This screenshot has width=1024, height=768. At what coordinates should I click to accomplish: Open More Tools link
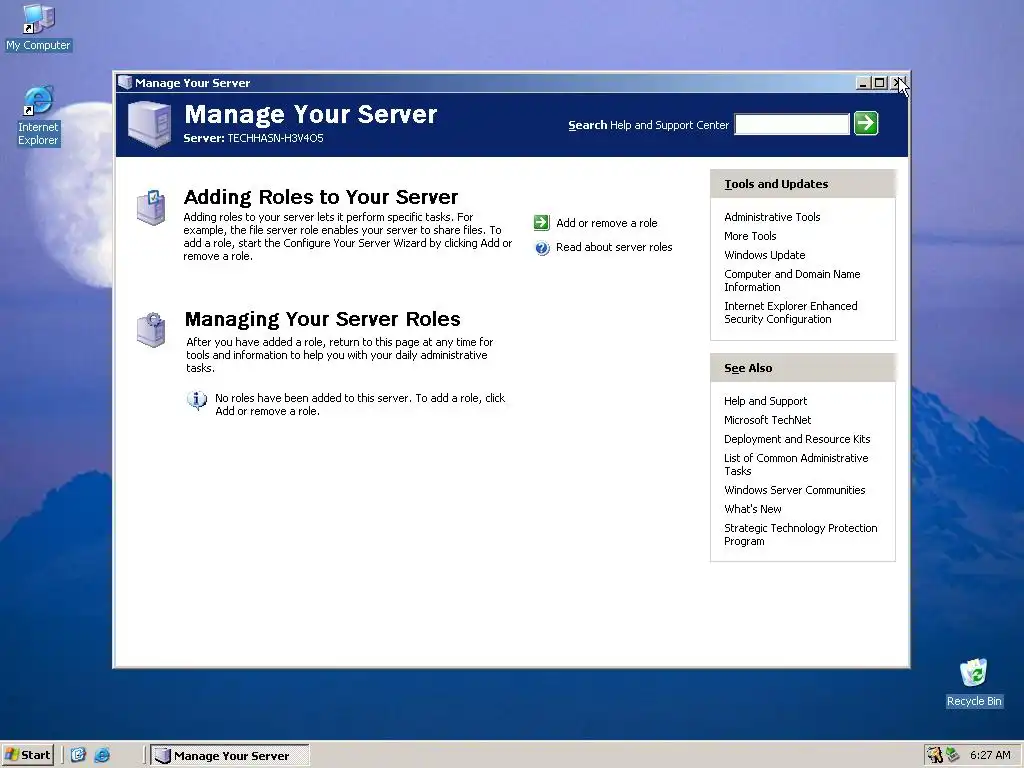pyautogui.click(x=750, y=236)
